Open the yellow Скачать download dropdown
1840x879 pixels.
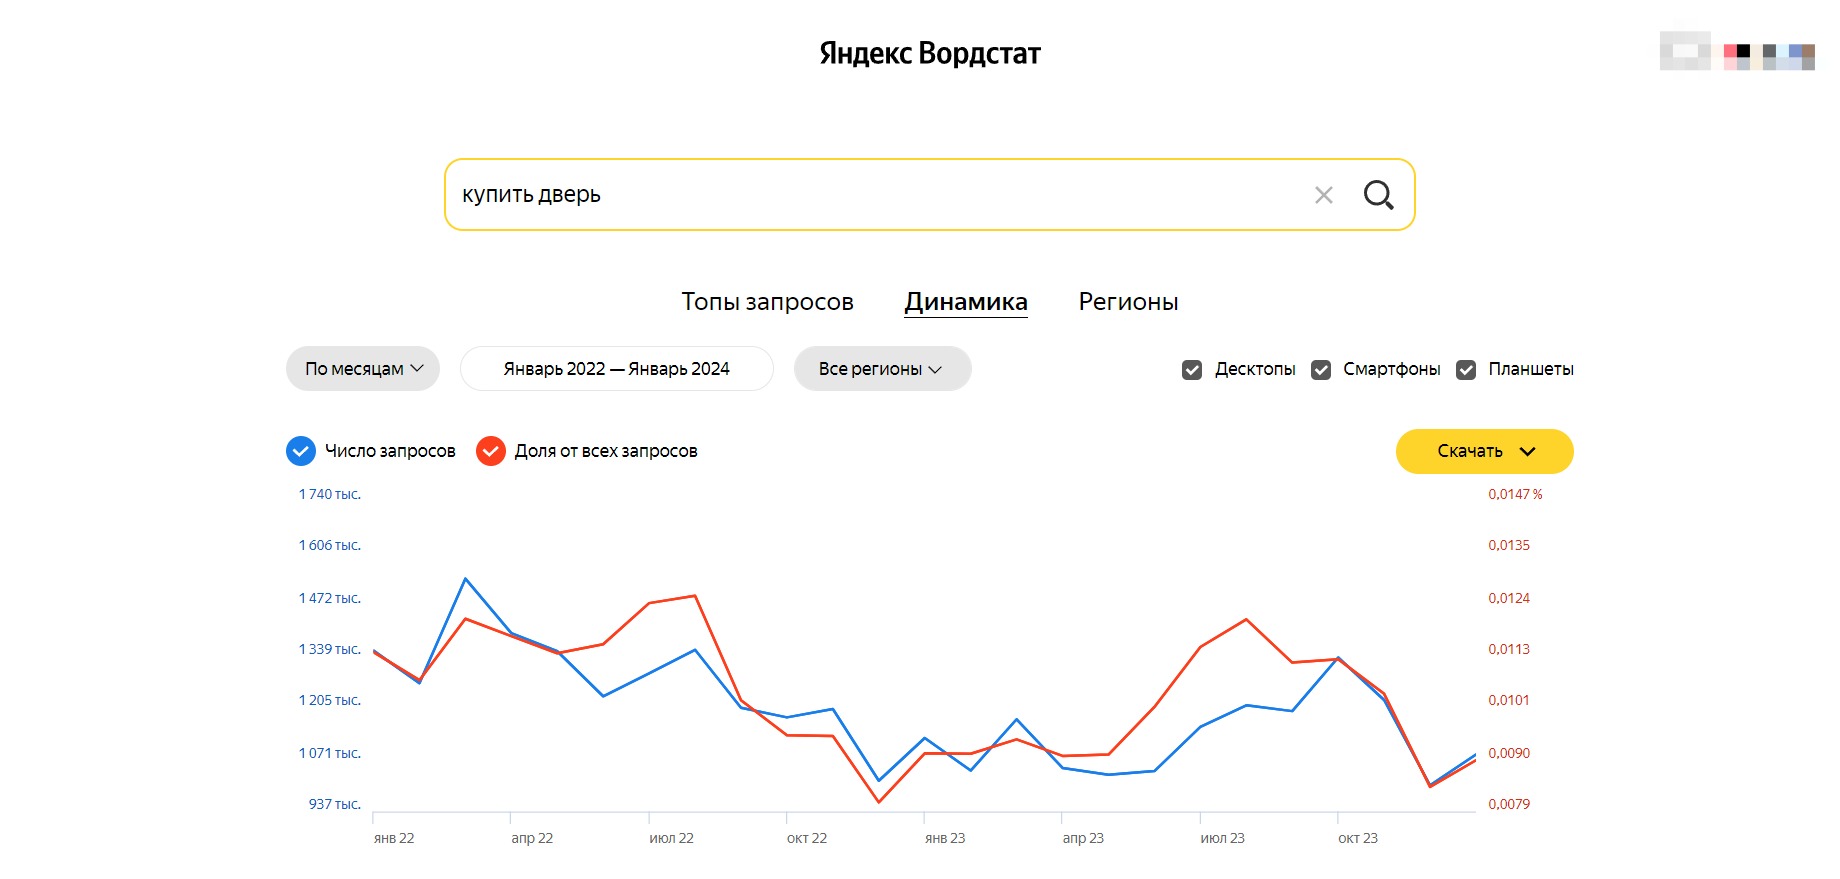1484,451
